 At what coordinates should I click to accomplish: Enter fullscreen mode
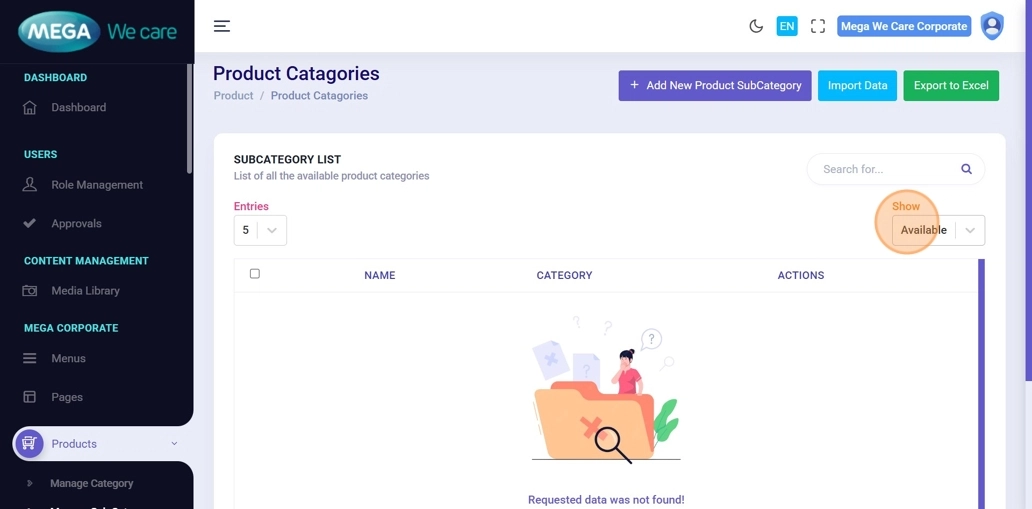[x=818, y=26]
